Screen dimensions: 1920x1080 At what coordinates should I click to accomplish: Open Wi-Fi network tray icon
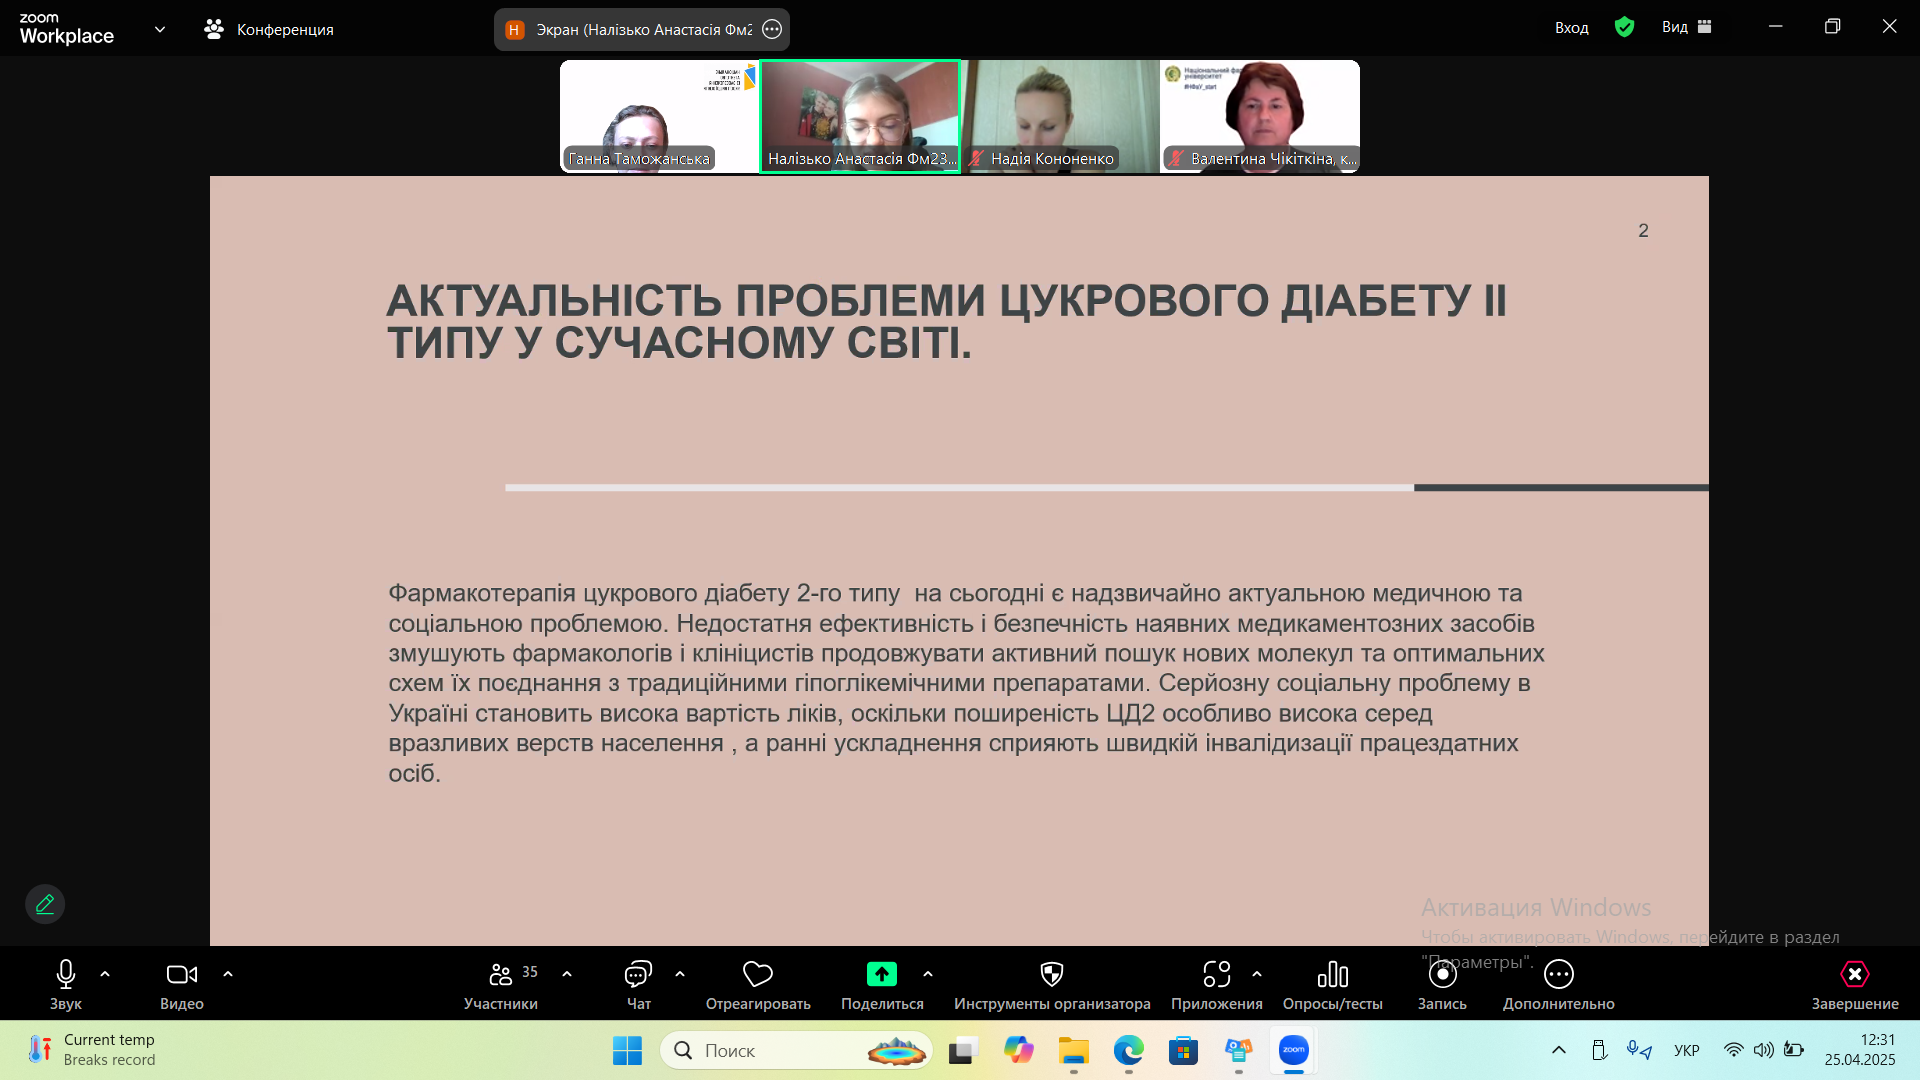(x=1734, y=1050)
